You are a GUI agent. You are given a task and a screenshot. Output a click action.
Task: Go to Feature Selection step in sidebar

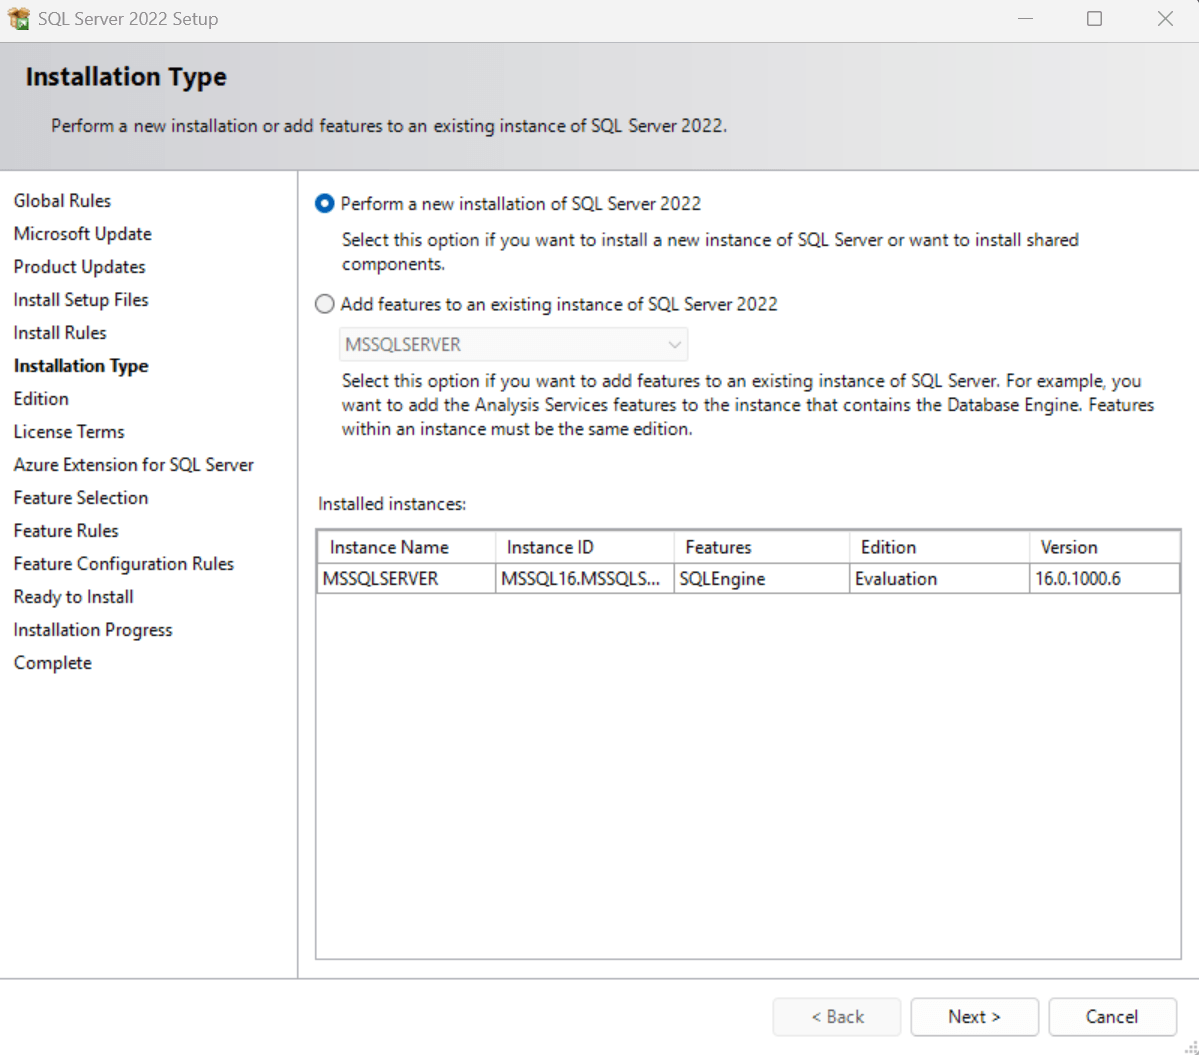[81, 498]
